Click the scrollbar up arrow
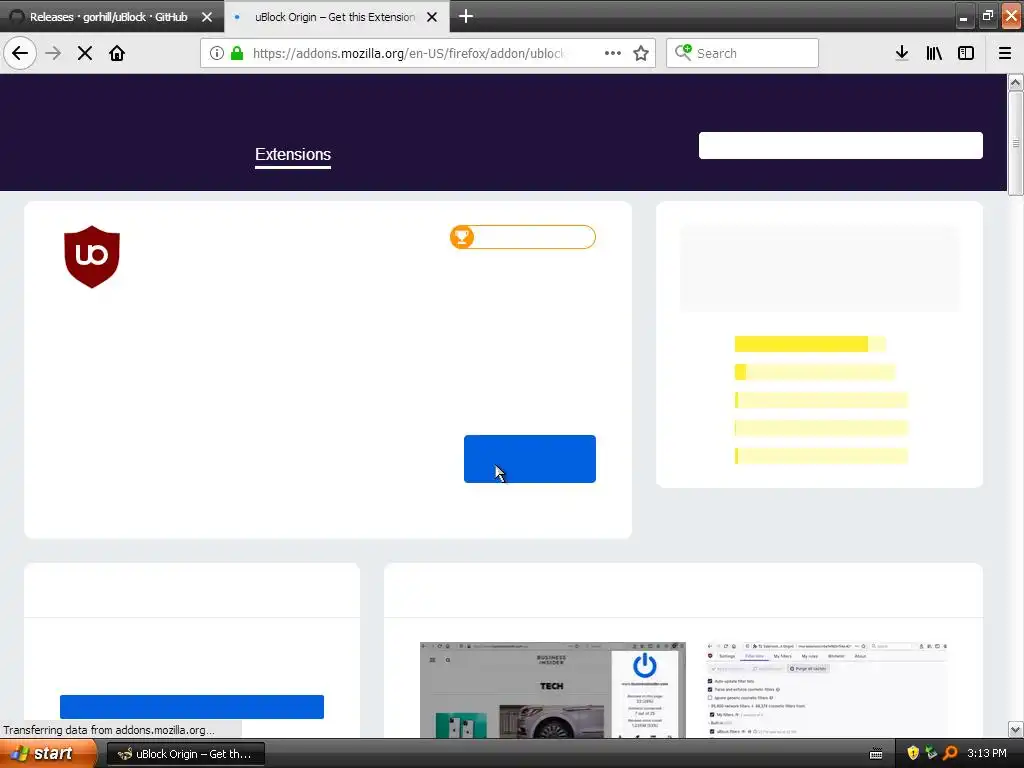Image resolution: width=1024 pixels, height=768 pixels. click(x=1015, y=82)
